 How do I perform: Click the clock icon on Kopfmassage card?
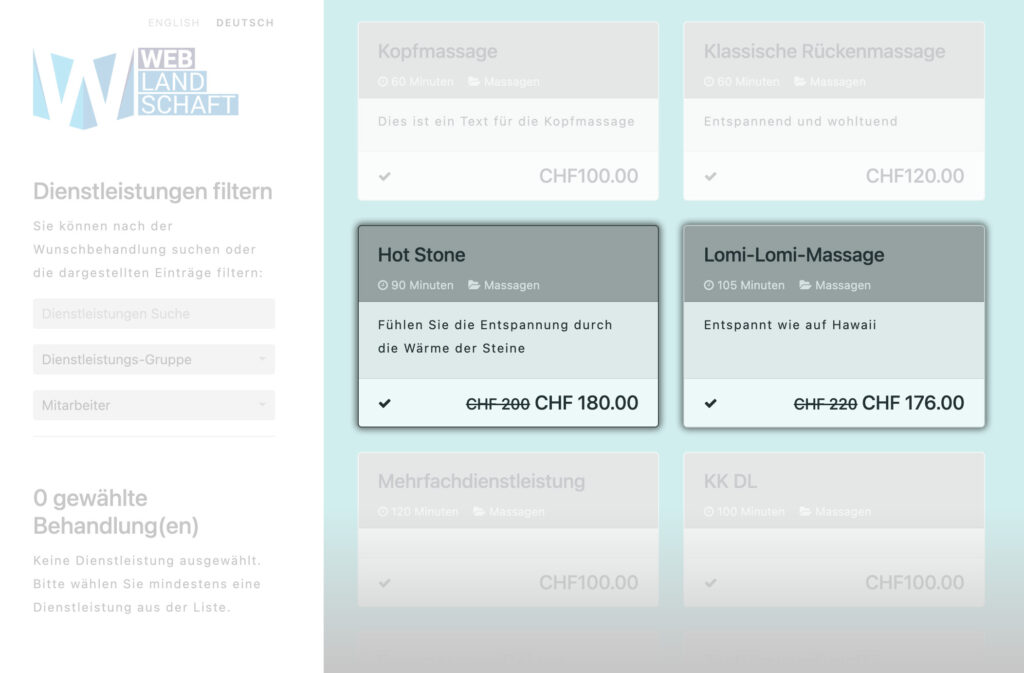coord(383,82)
